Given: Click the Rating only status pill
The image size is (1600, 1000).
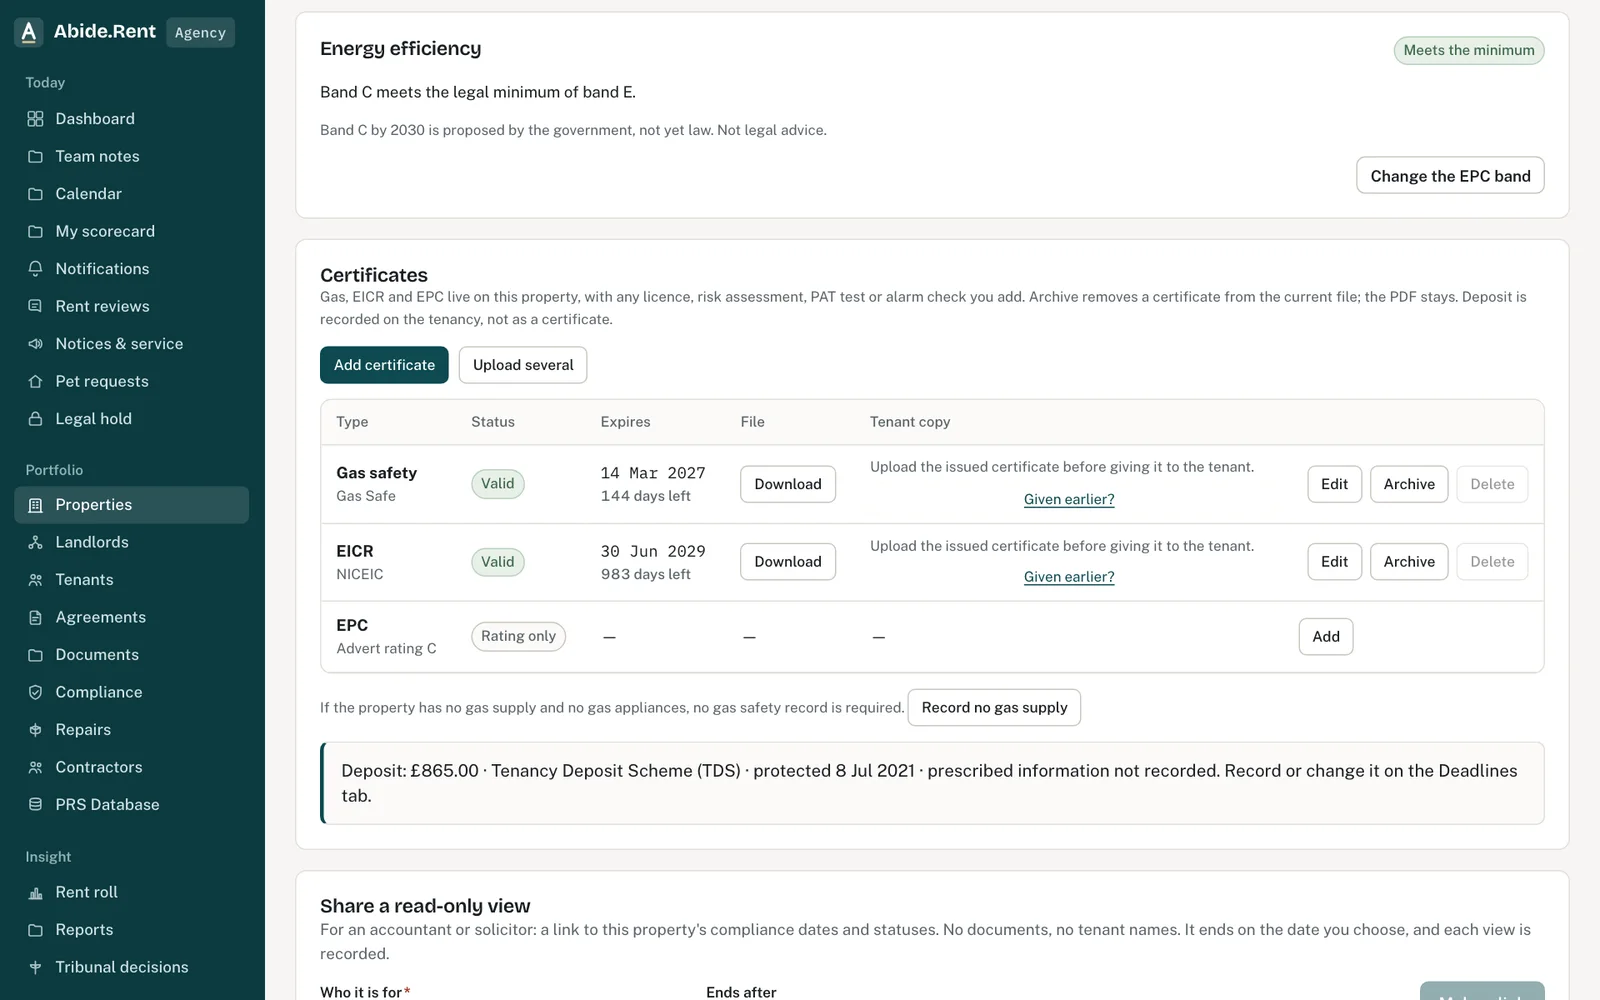Looking at the screenshot, I should [518, 636].
